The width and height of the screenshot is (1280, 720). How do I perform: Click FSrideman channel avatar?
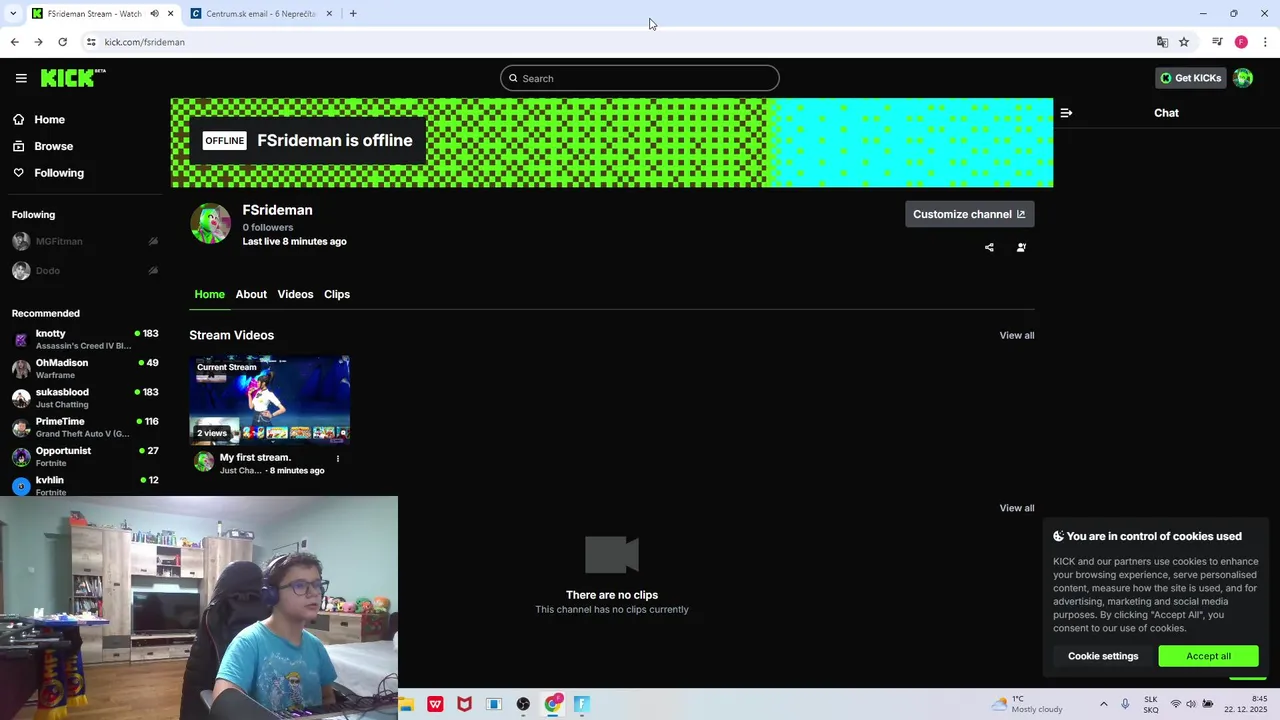[211, 224]
